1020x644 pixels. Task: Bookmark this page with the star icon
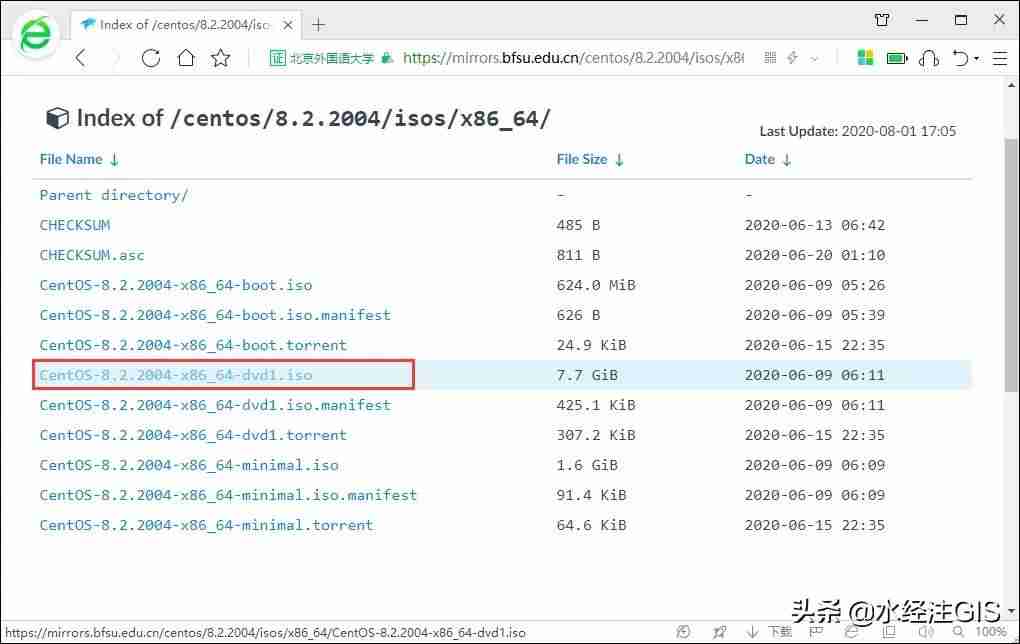221,58
